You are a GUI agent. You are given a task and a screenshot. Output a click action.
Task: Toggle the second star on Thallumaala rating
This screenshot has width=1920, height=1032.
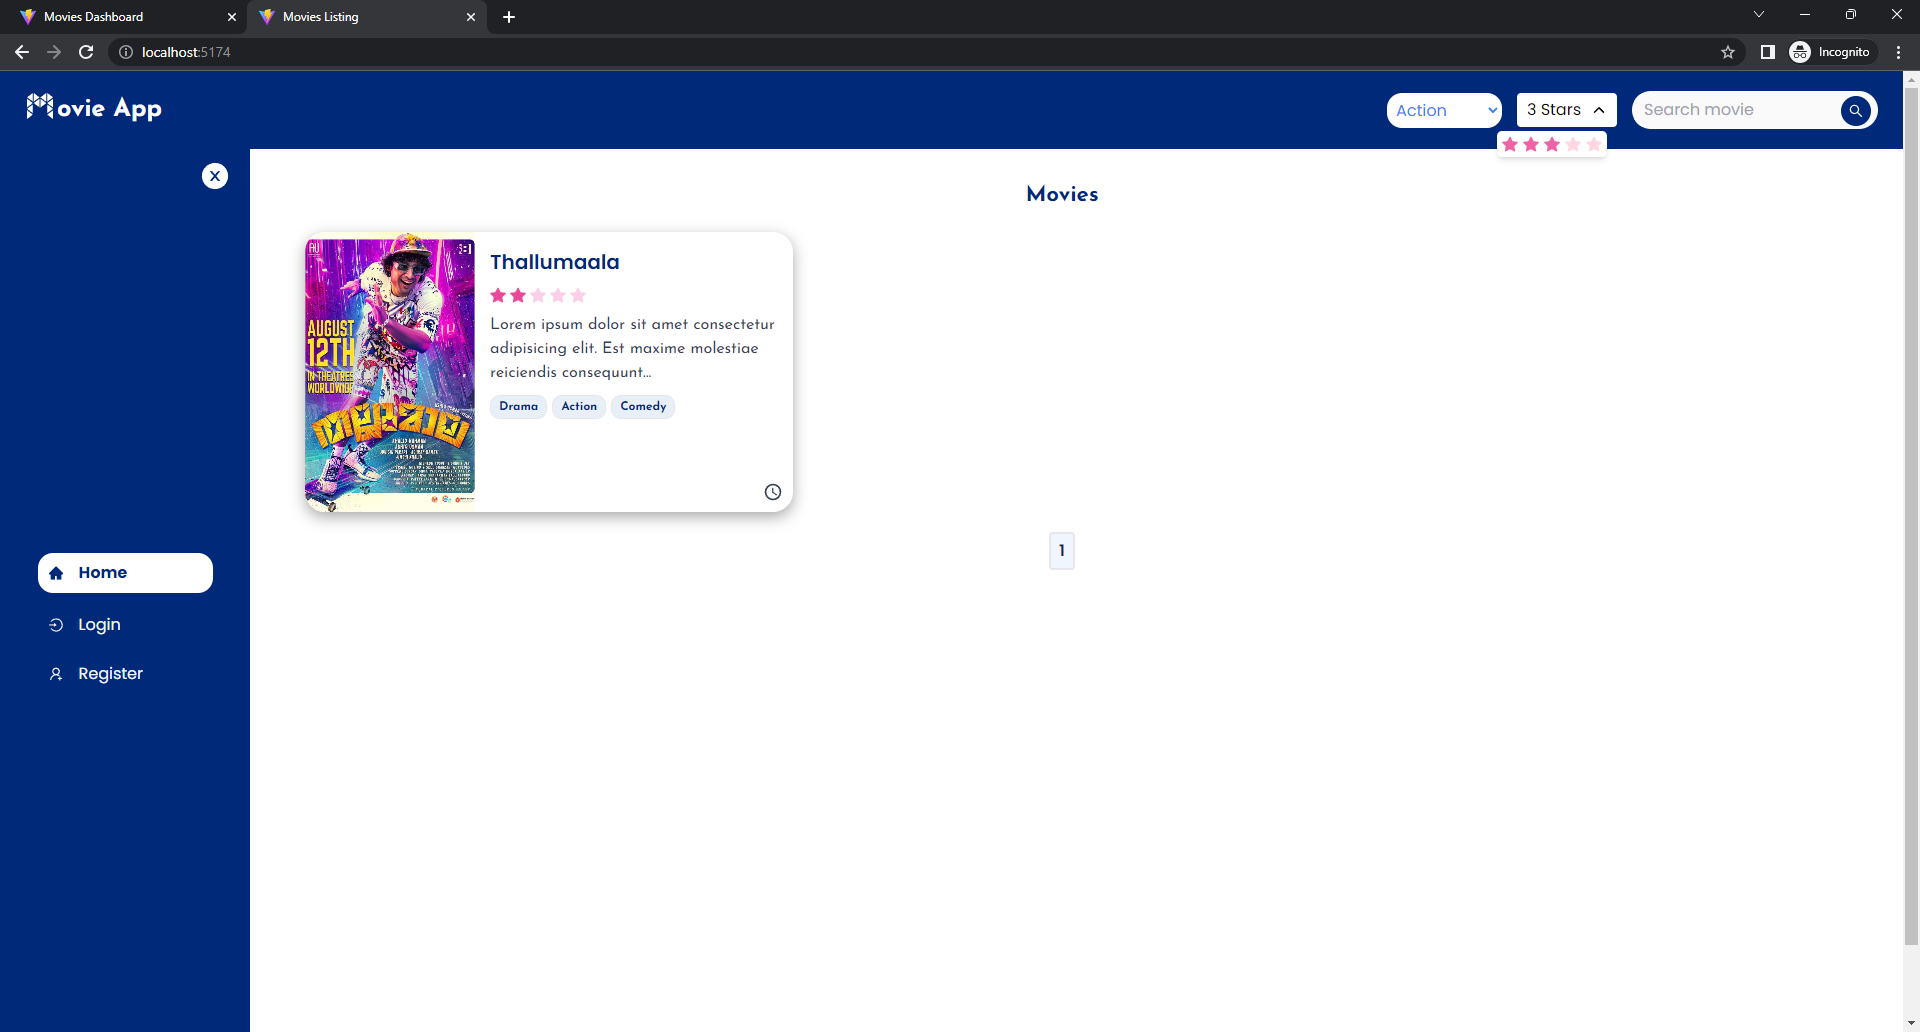(x=517, y=295)
